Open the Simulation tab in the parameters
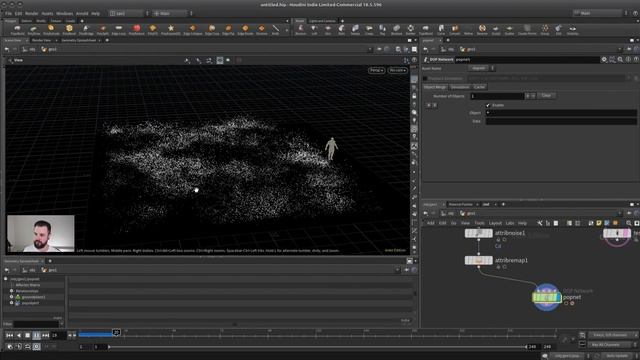640x360 pixels. (x=460, y=87)
